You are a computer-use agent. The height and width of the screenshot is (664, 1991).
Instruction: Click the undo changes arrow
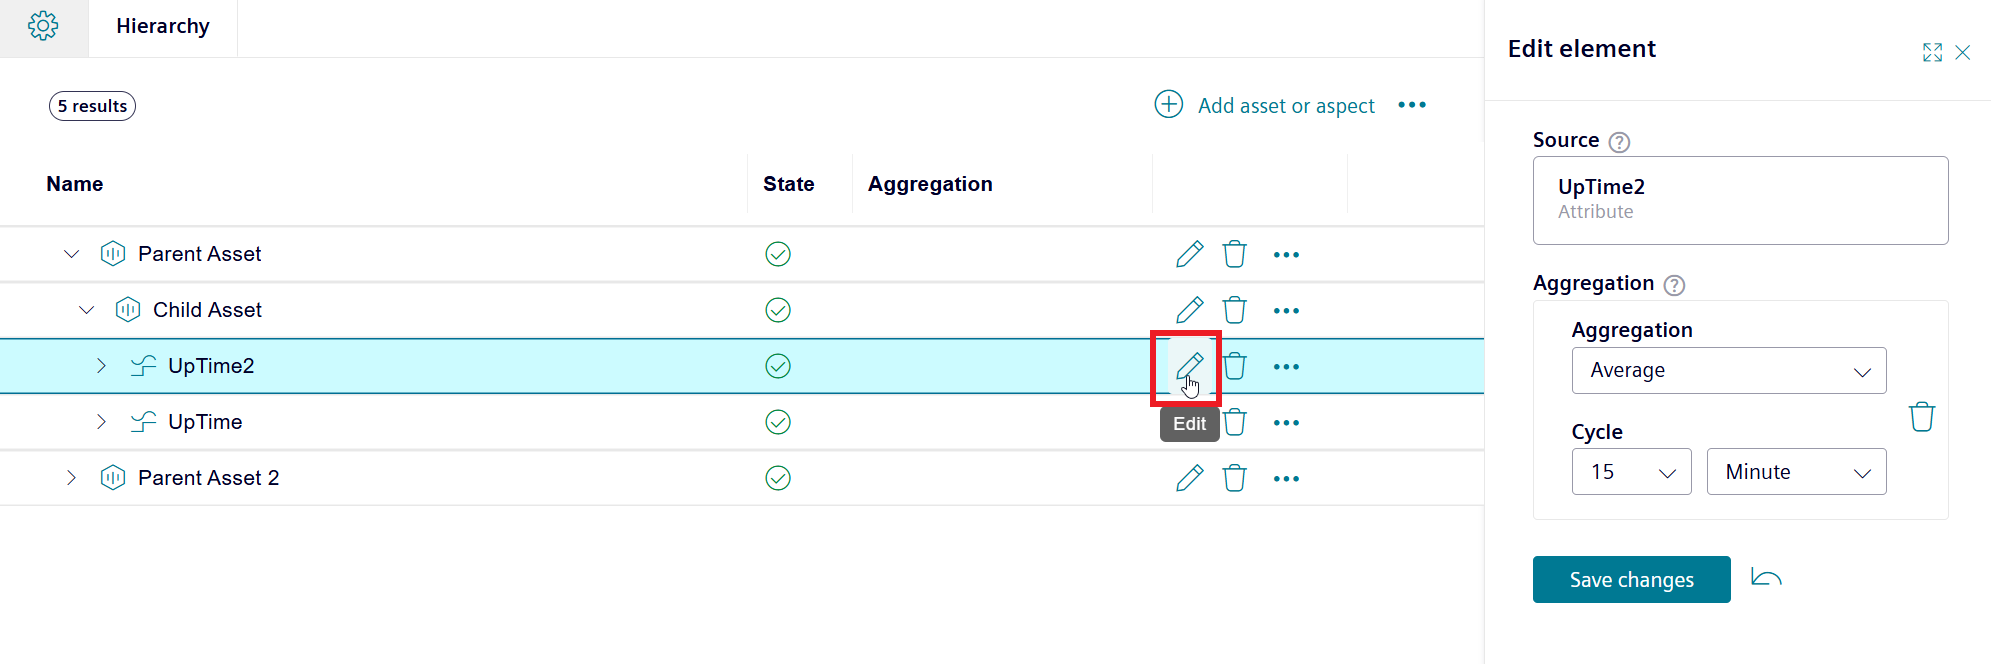click(1766, 579)
